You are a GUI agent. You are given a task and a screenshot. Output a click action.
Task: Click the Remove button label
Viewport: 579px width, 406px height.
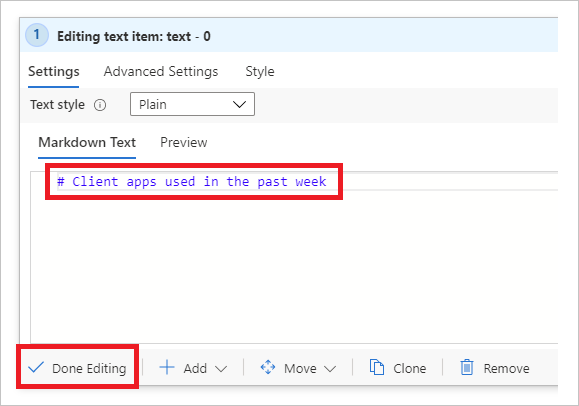tap(507, 368)
